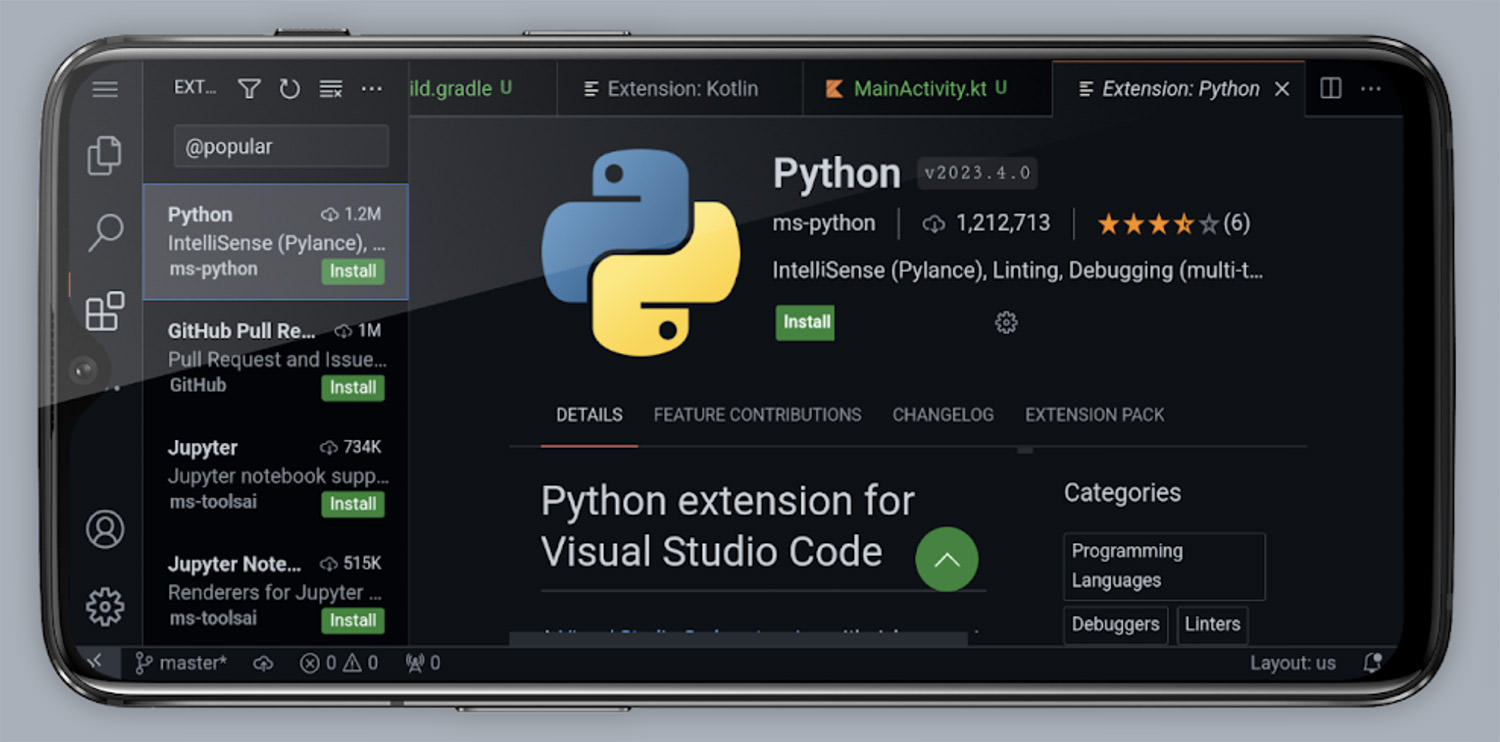Open the Changelog tab

943,414
